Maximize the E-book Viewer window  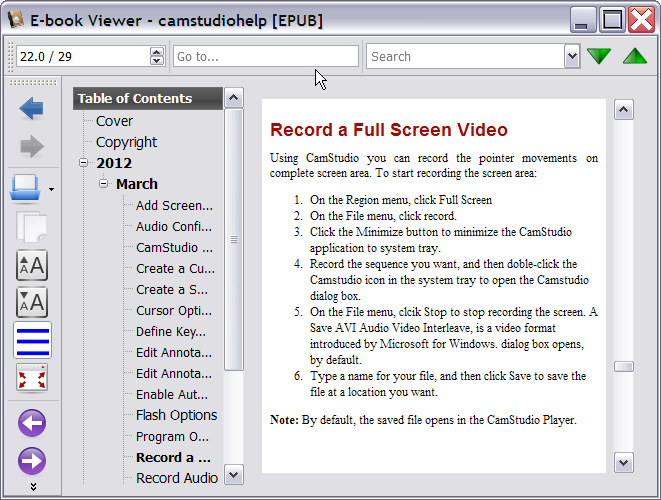(612, 20)
